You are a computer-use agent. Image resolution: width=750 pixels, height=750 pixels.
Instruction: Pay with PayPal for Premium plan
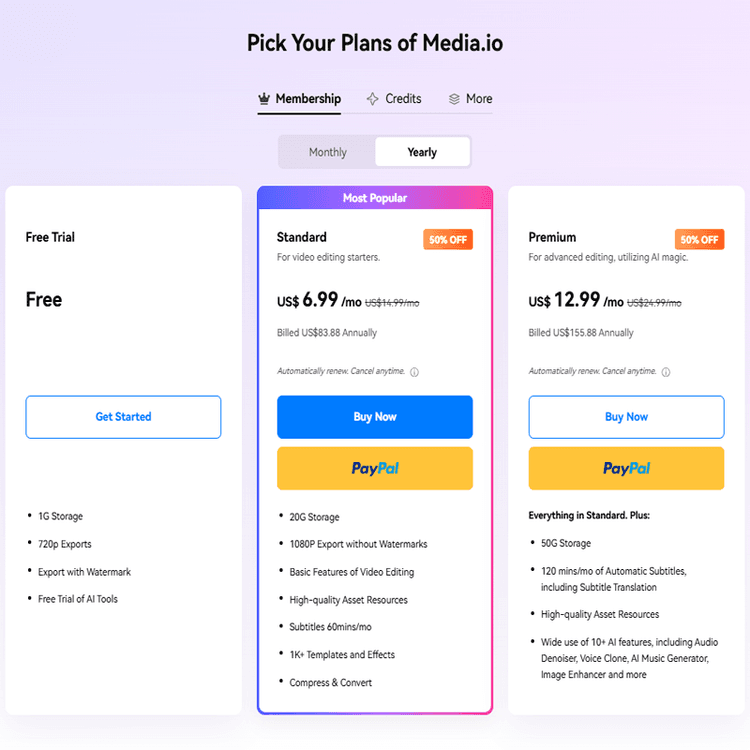coord(626,468)
